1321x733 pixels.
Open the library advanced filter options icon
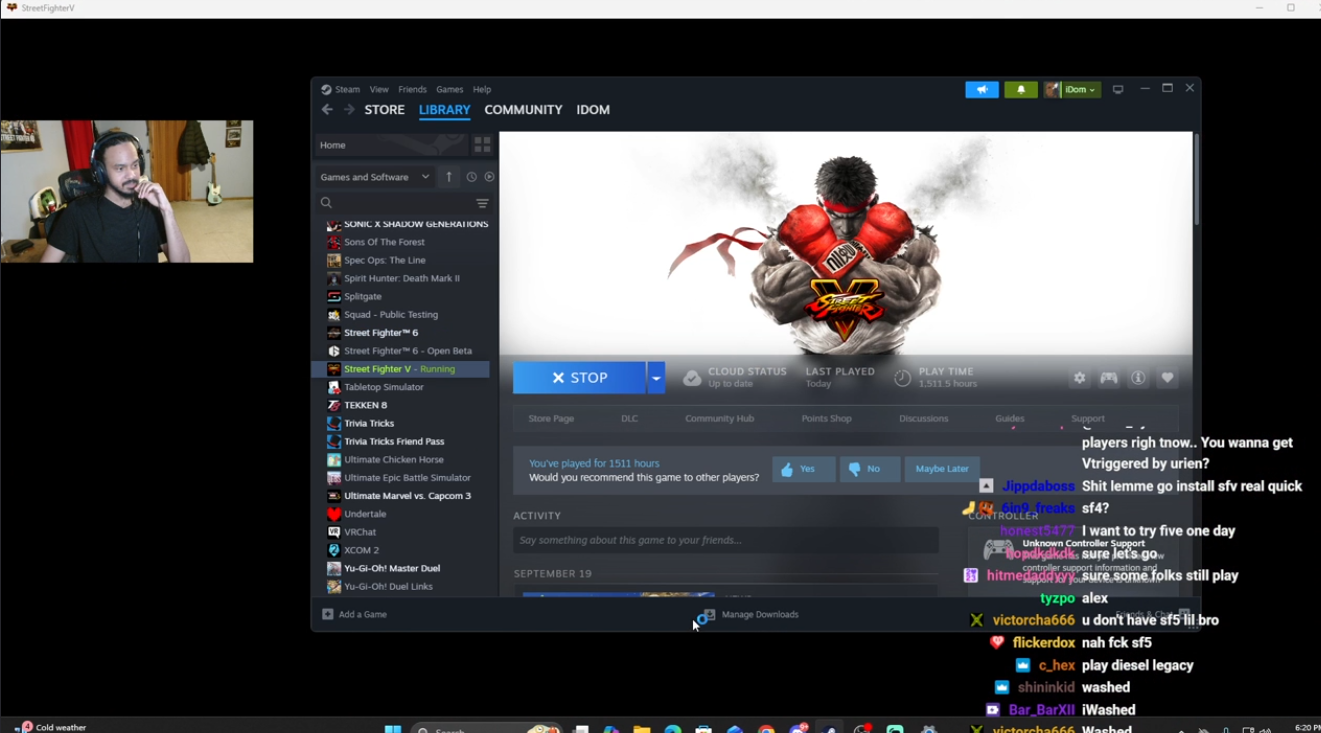[482, 203]
